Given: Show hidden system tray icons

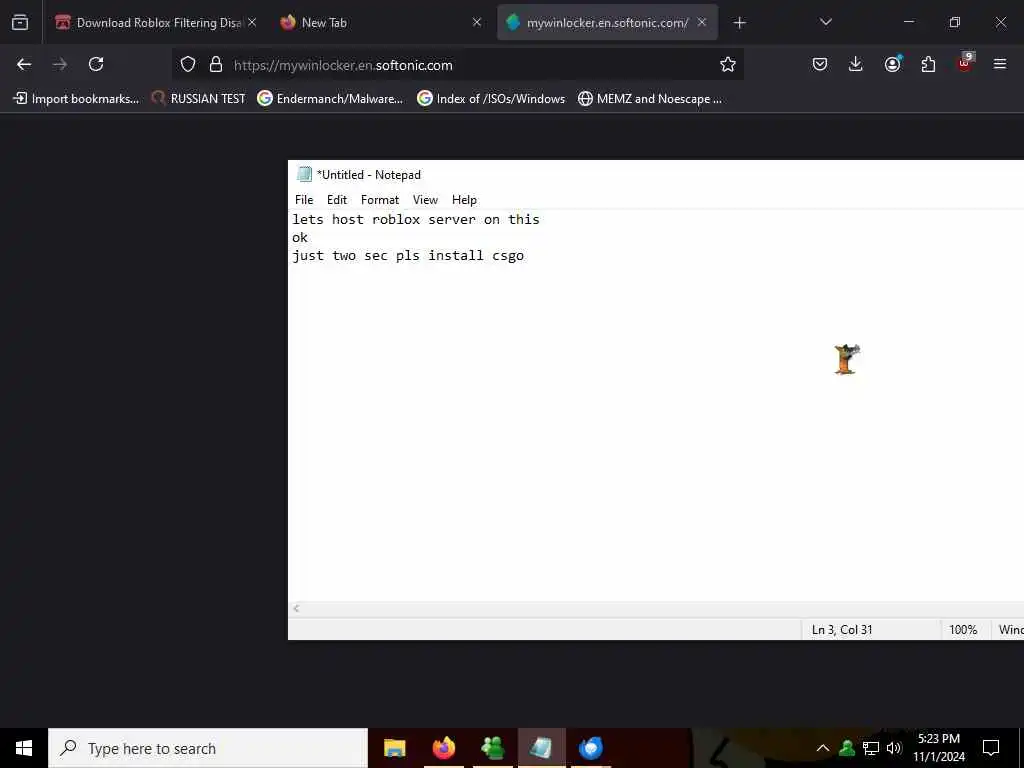Looking at the screenshot, I should pos(823,748).
